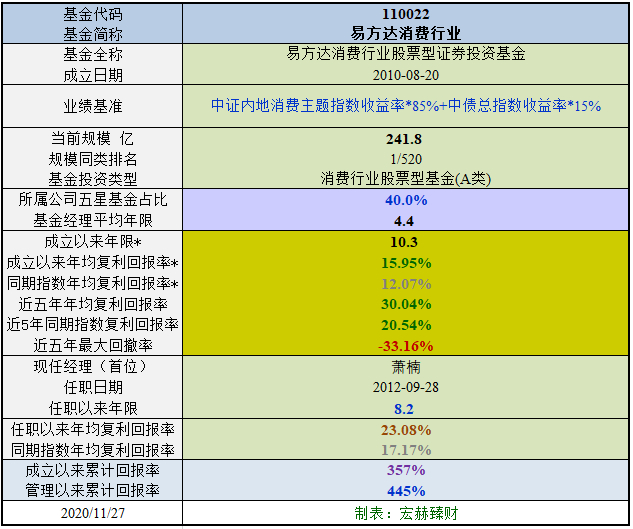Click the label 管理以来累计回报率
The width and height of the screenshot is (633, 529).
[93, 491]
